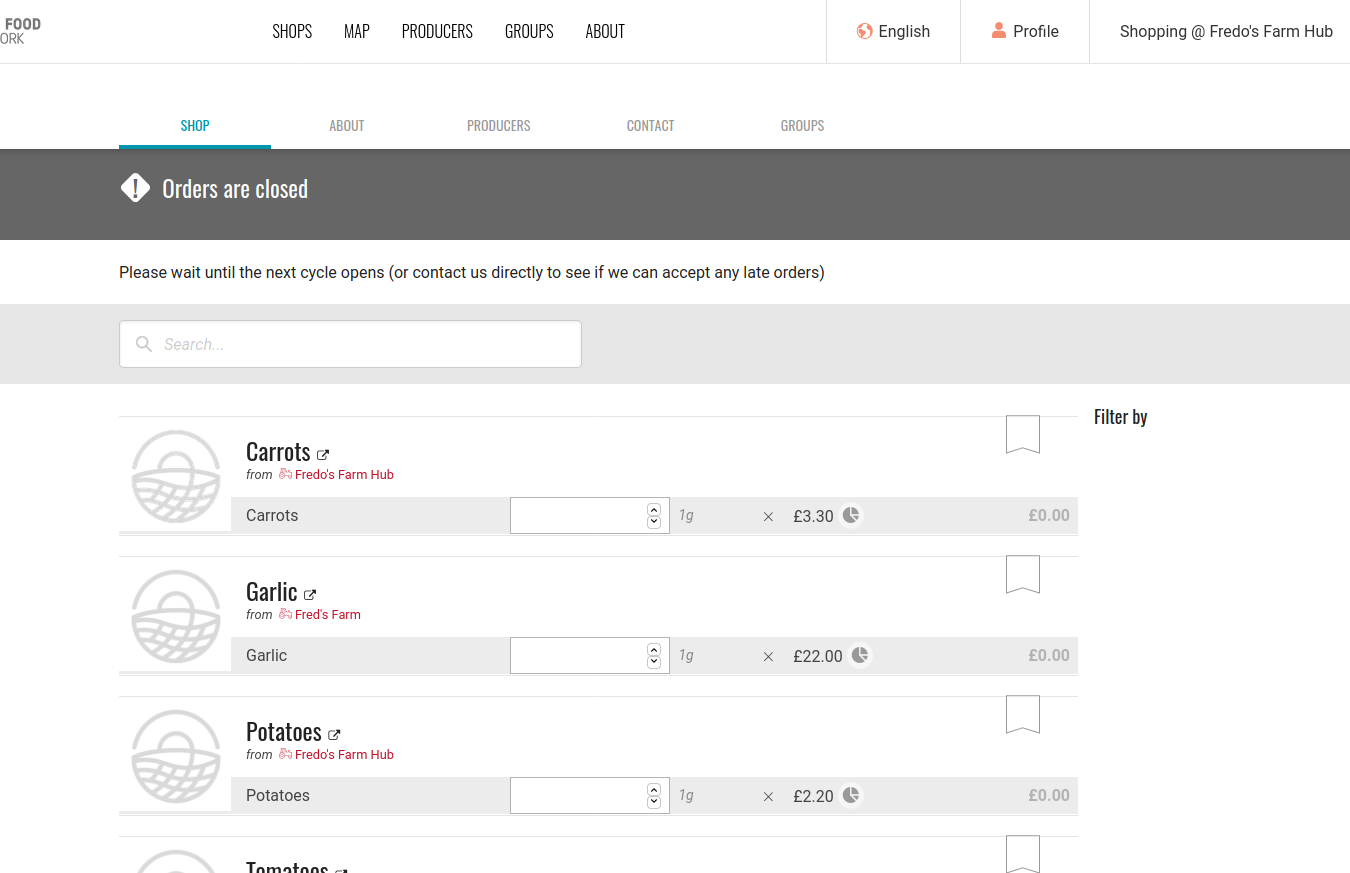Increase Potatoes quantity with the up arrow
Image resolution: width=1350 pixels, height=873 pixels.
click(654, 789)
